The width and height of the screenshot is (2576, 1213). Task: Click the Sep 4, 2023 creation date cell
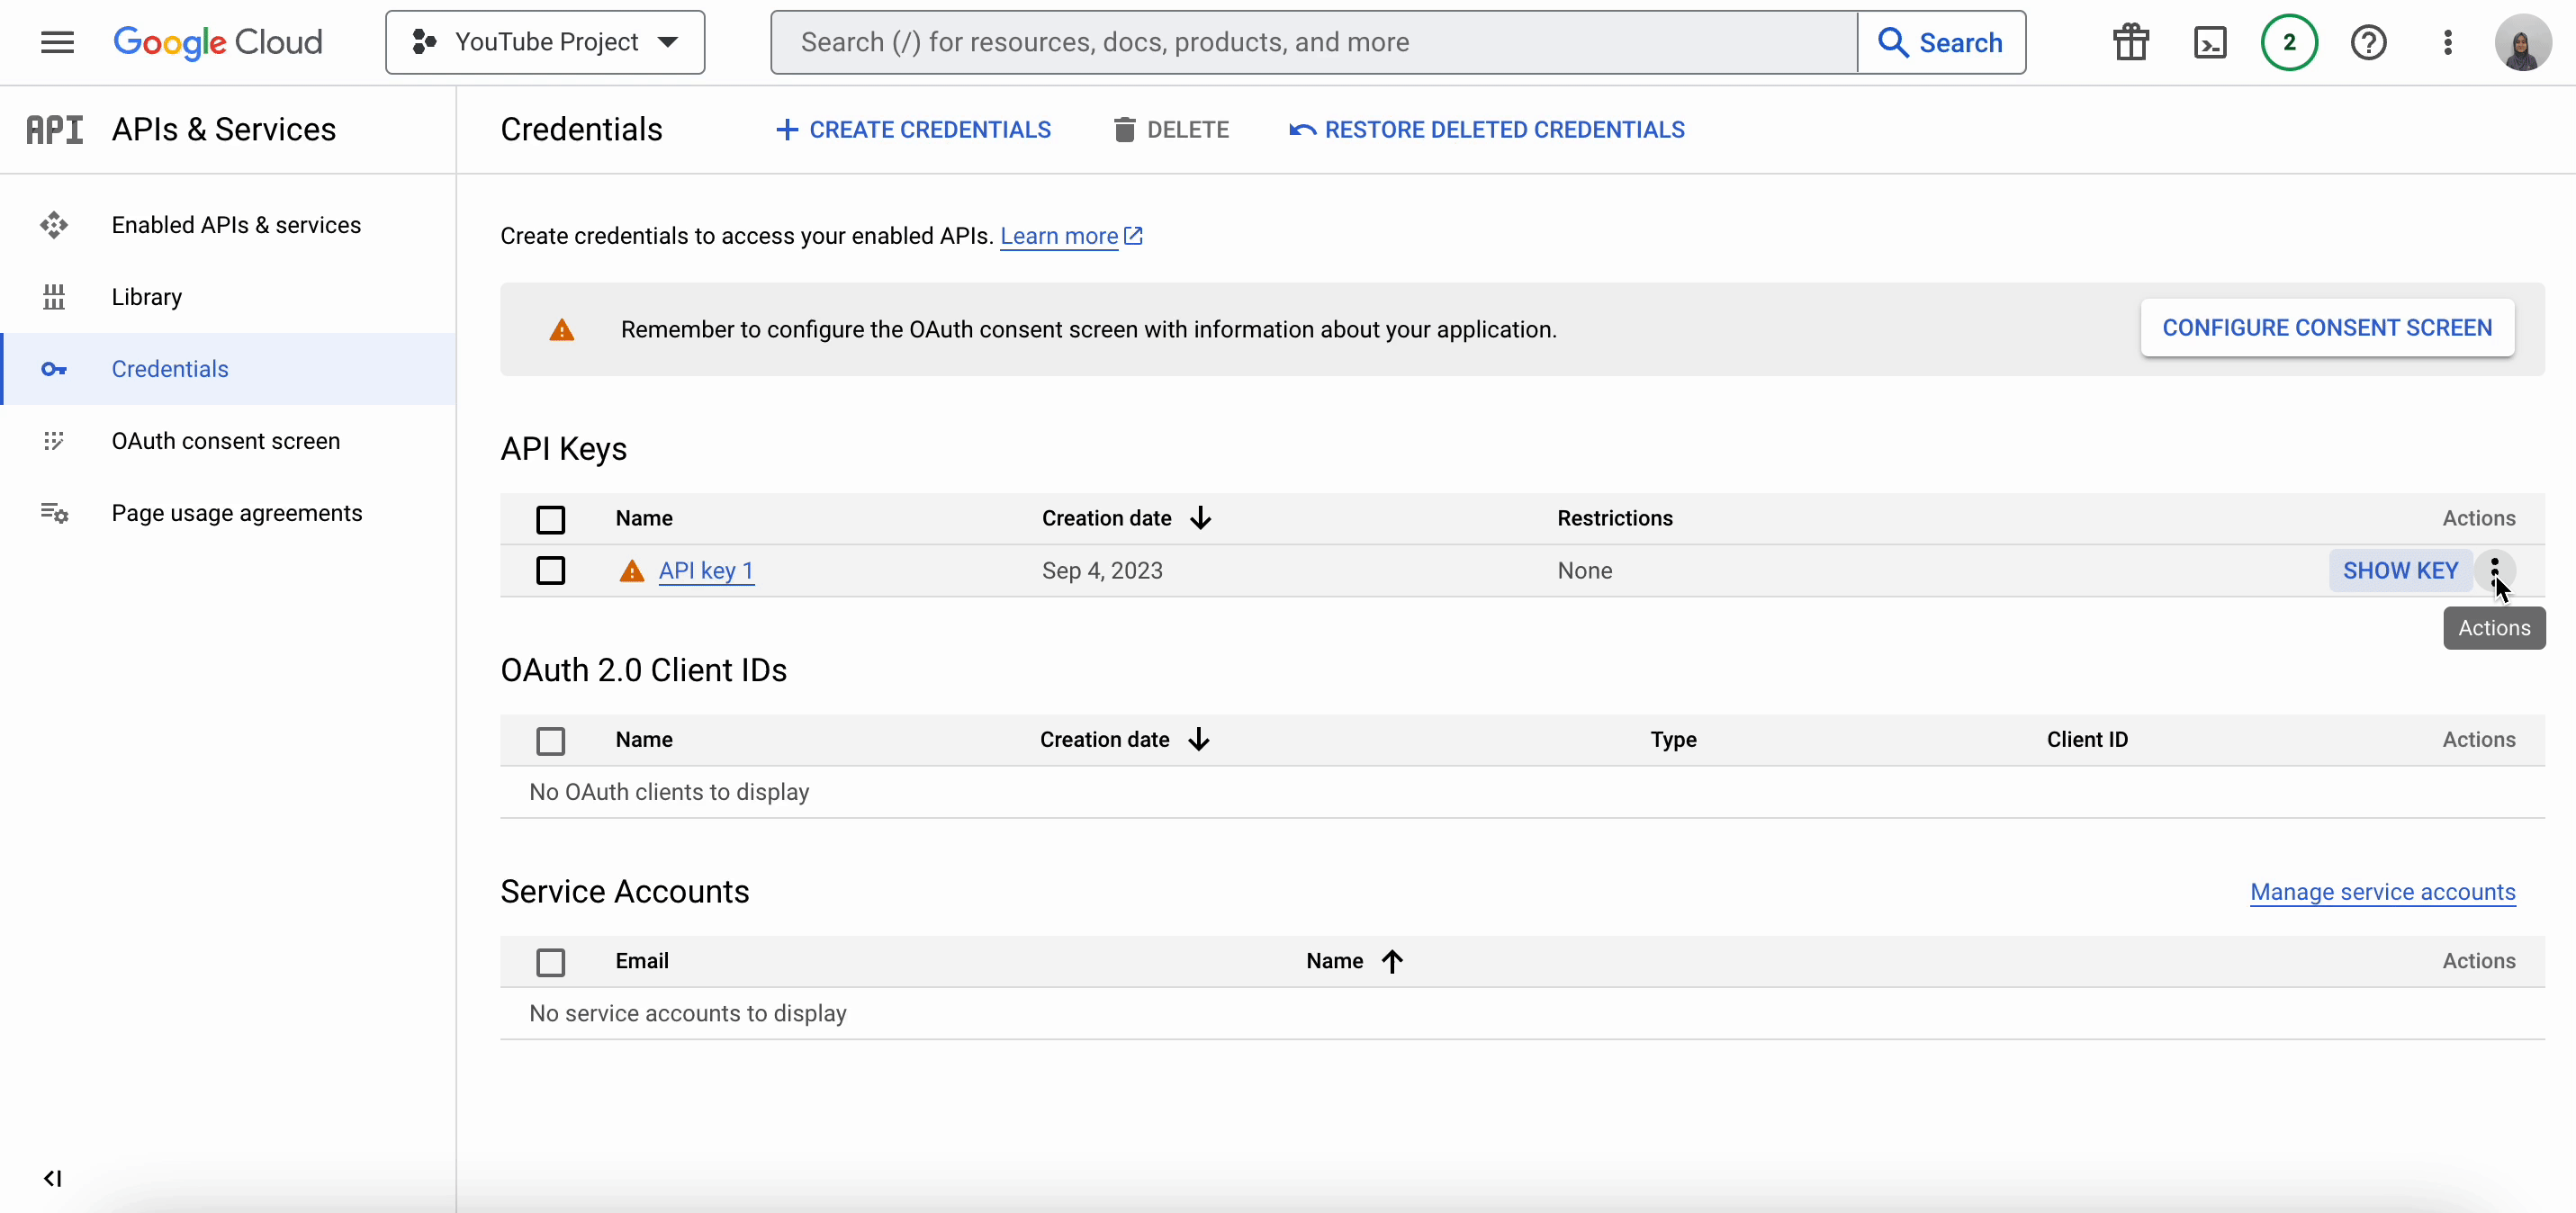[1102, 571]
